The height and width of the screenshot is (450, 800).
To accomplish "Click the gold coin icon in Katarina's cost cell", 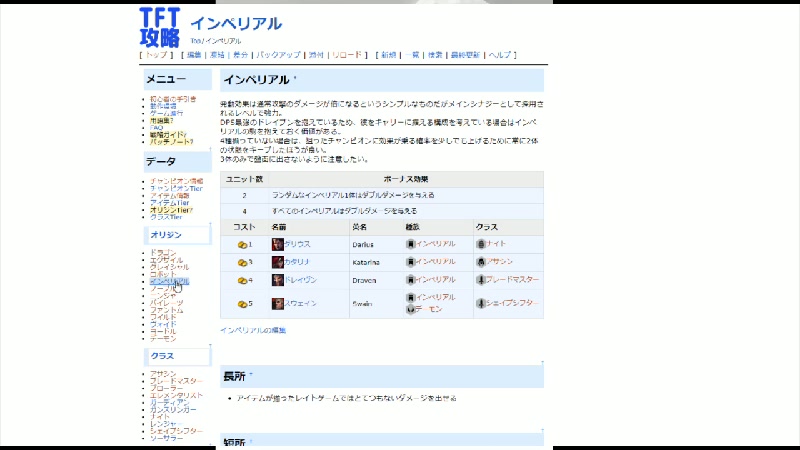I will (242, 263).
